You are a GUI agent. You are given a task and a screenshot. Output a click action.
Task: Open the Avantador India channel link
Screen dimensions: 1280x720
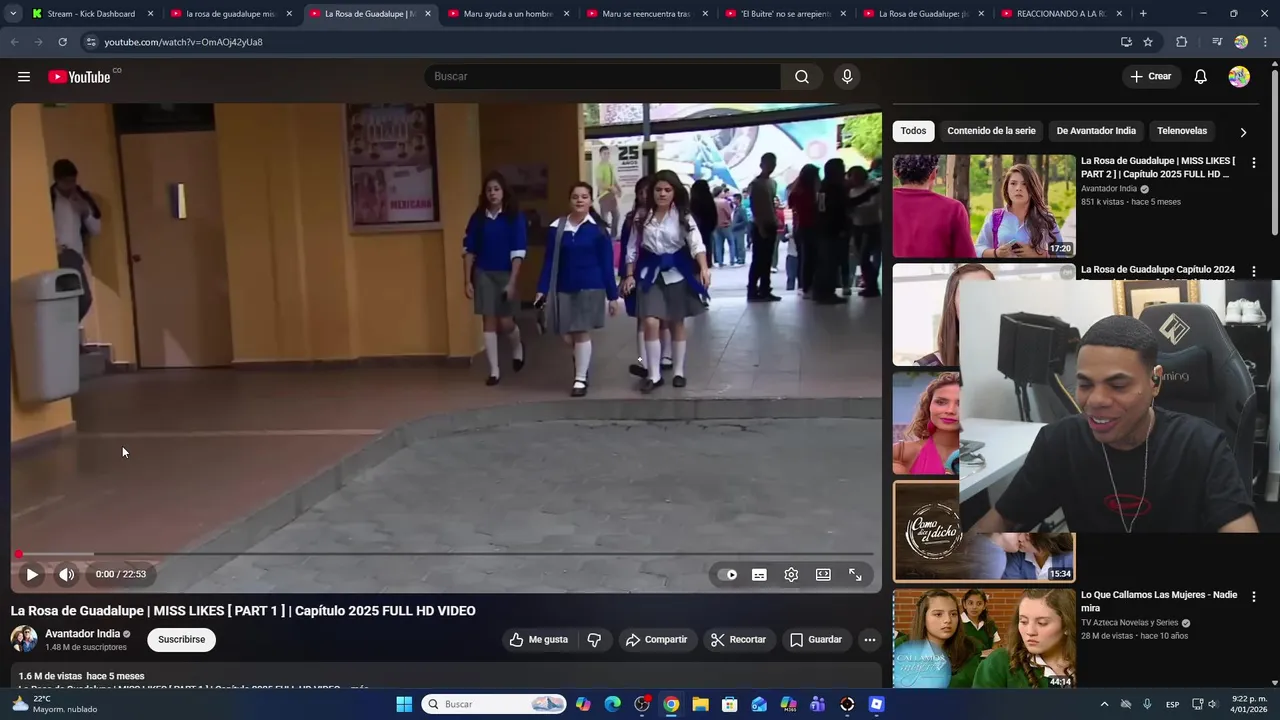pyautogui.click(x=82, y=634)
